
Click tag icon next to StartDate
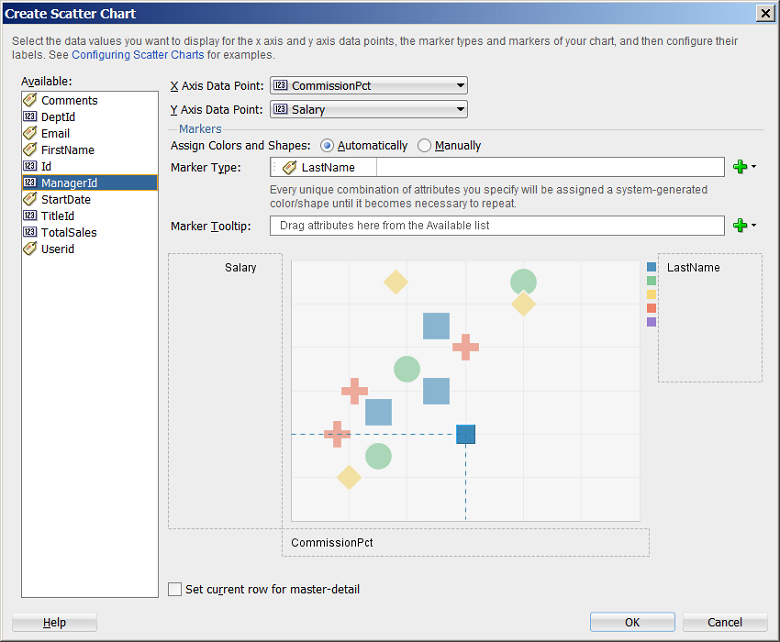pos(30,199)
